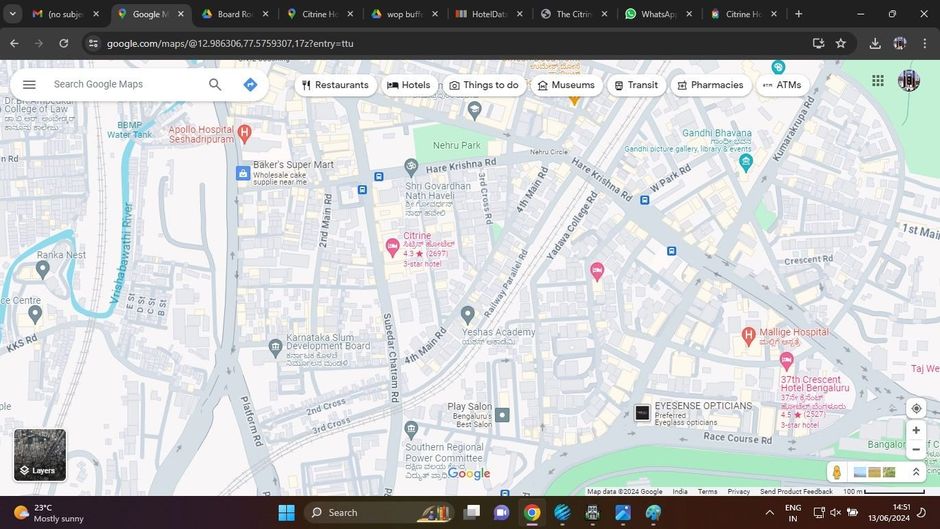Switch to The Citrin browser tab
This screenshot has width=940, height=529.
574,14
